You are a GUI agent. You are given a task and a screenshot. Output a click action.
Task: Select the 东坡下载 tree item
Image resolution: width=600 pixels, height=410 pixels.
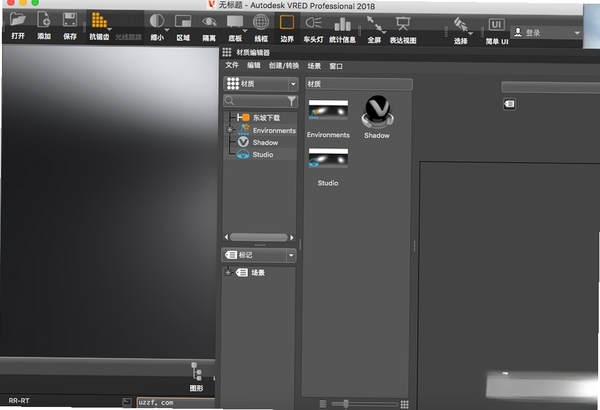point(266,118)
